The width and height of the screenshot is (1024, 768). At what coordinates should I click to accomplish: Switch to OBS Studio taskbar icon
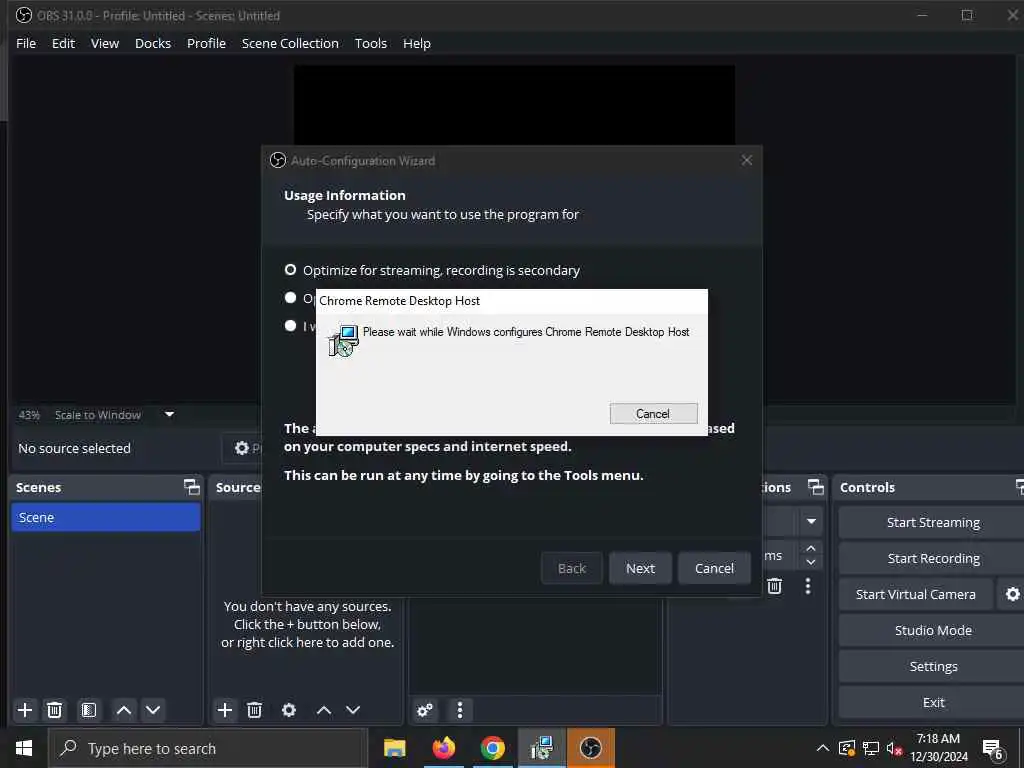590,748
